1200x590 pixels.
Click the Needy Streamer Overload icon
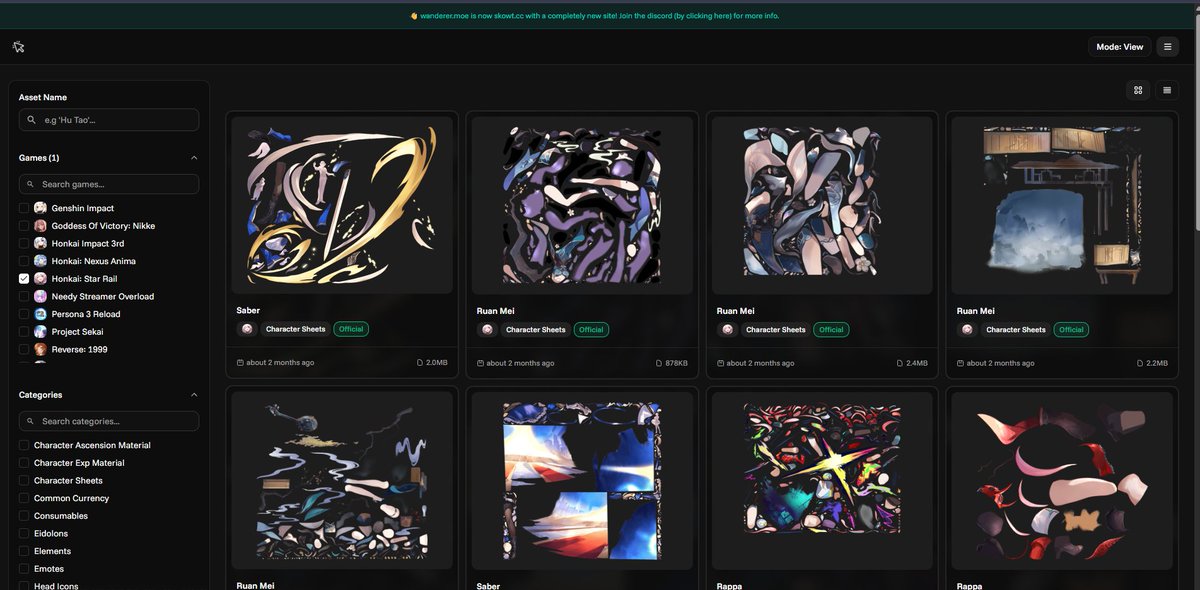[40, 296]
